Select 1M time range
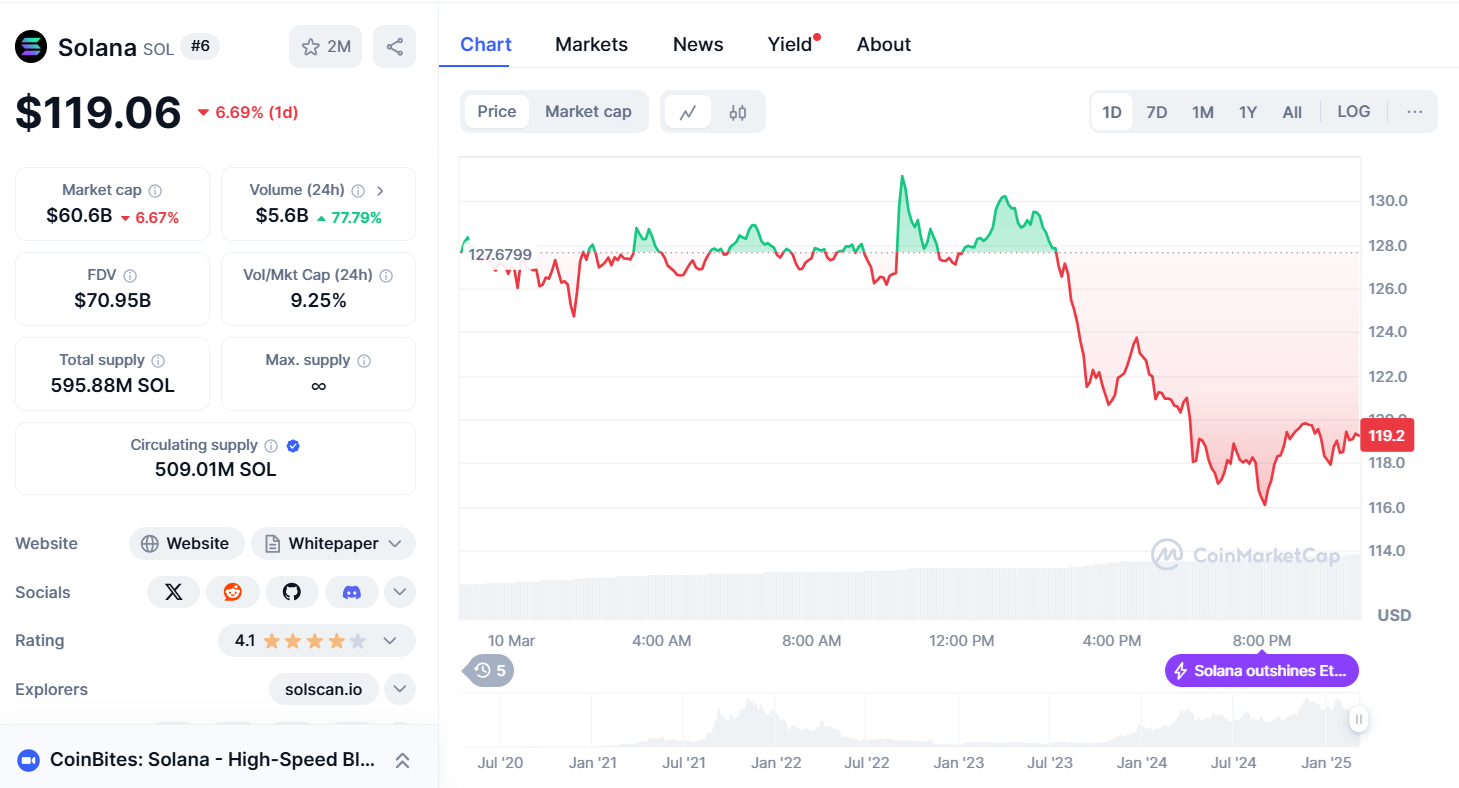 click(1203, 112)
